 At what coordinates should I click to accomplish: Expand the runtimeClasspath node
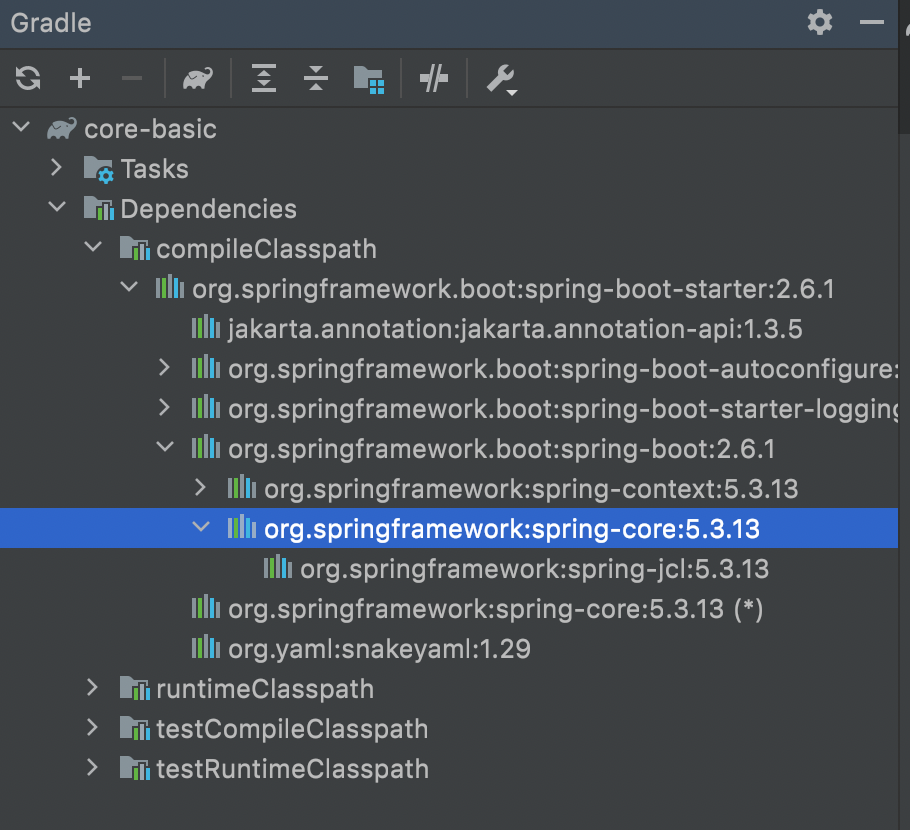[x=92, y=688]
